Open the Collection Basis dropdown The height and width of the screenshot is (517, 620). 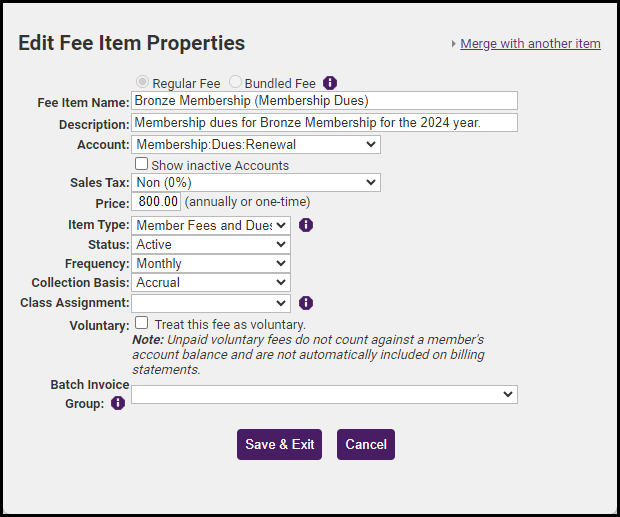pos(211,282)
